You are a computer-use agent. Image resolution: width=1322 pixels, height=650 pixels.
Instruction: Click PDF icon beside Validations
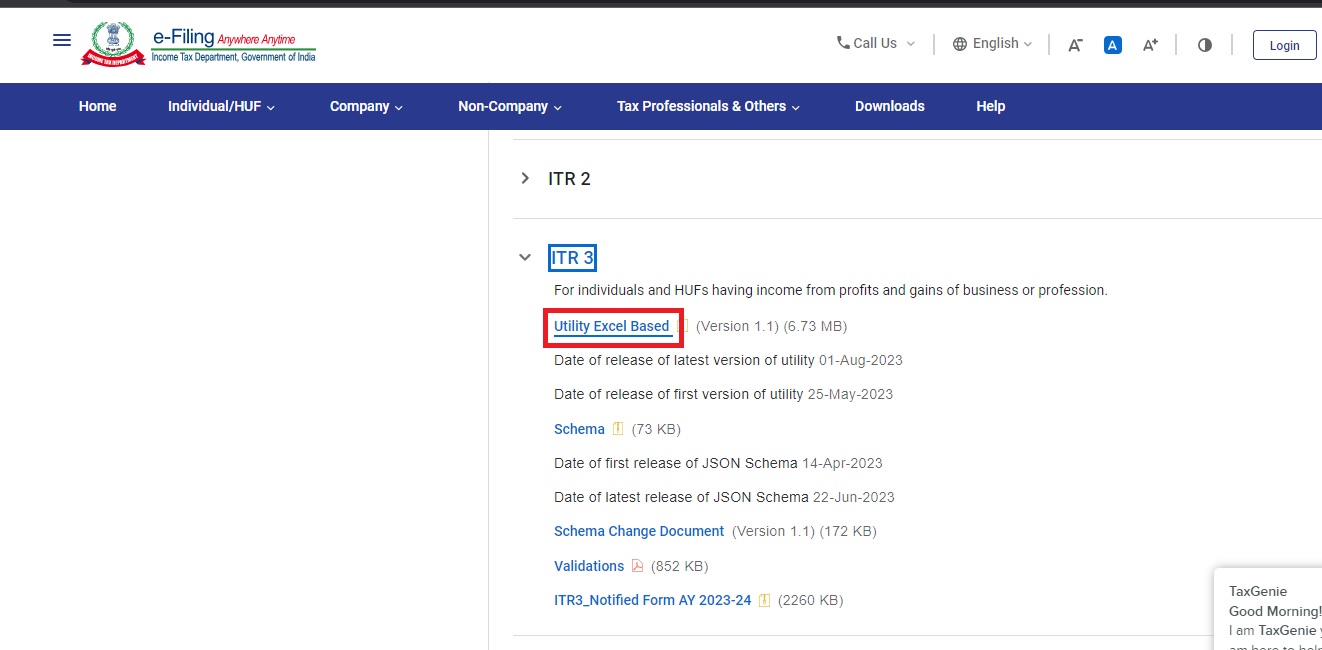pyautogui.click(x=637, y=566)
